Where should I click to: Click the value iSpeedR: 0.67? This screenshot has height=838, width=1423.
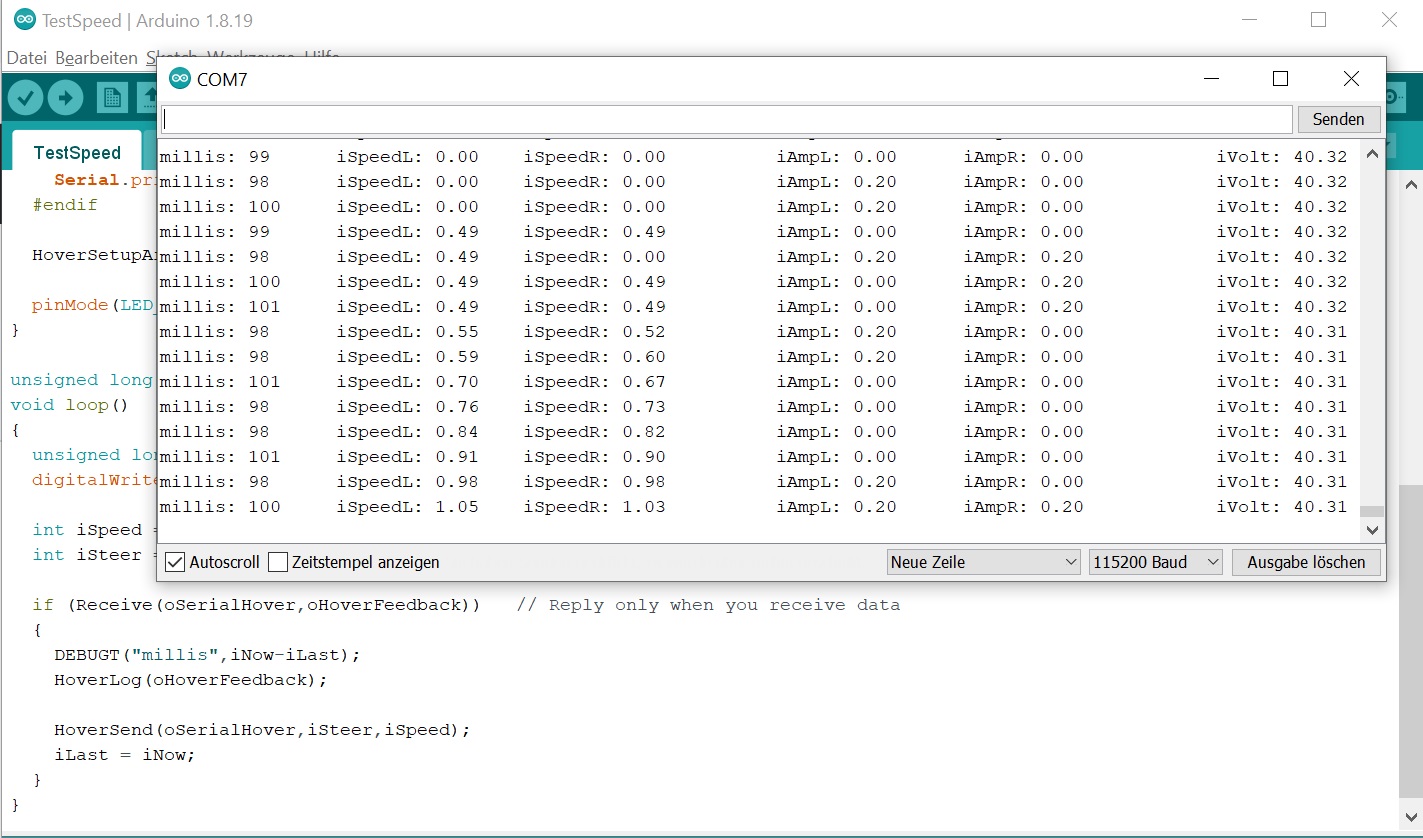coord(594,382)
